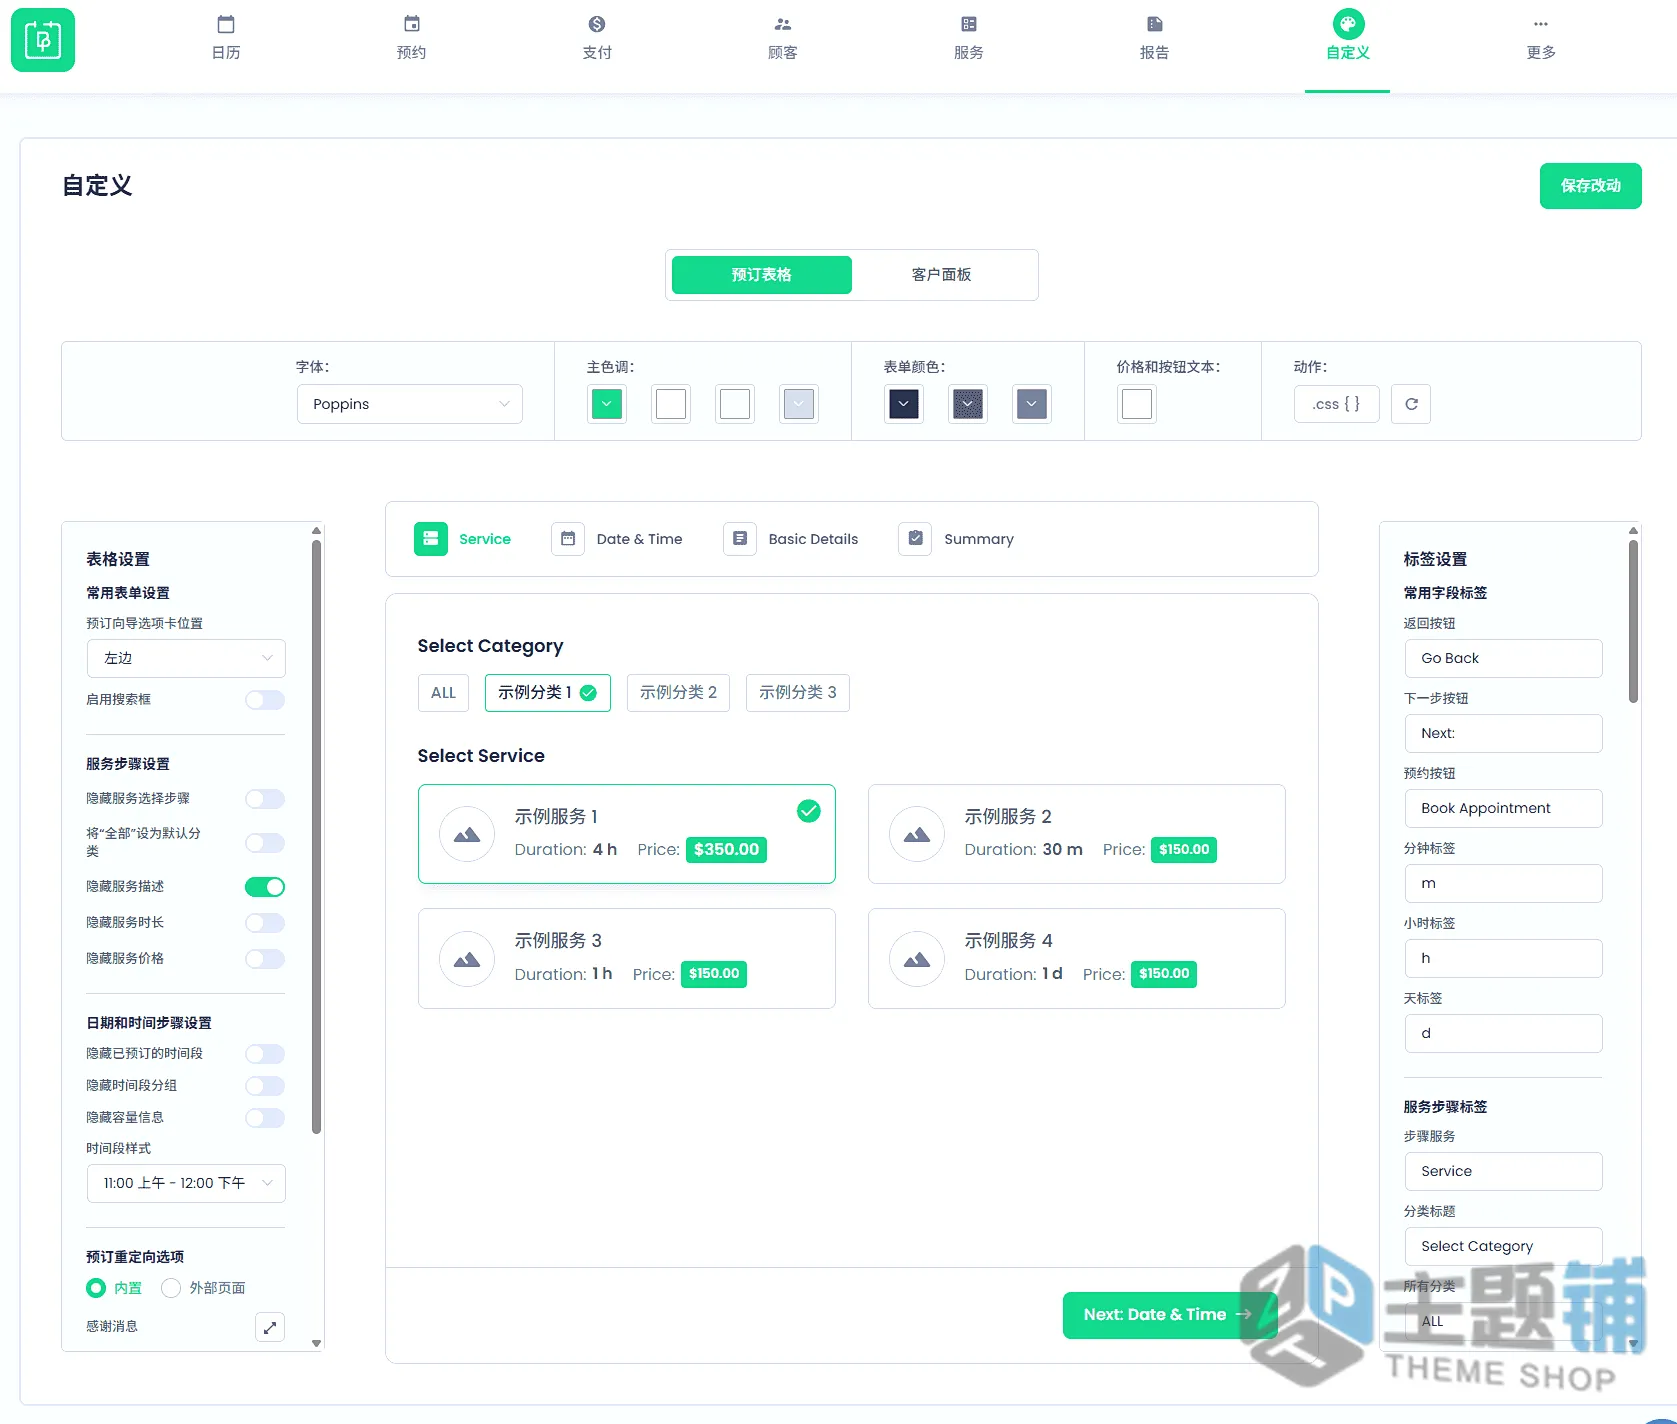Screen dimensions: 1677x1424
Task: Toggle 隐藏时间段分组 switch
Action: 265,1086
